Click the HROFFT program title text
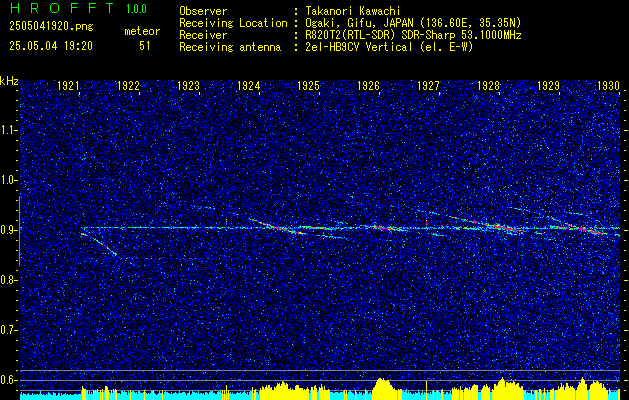The image size is (629, 400). coord(62,8)
